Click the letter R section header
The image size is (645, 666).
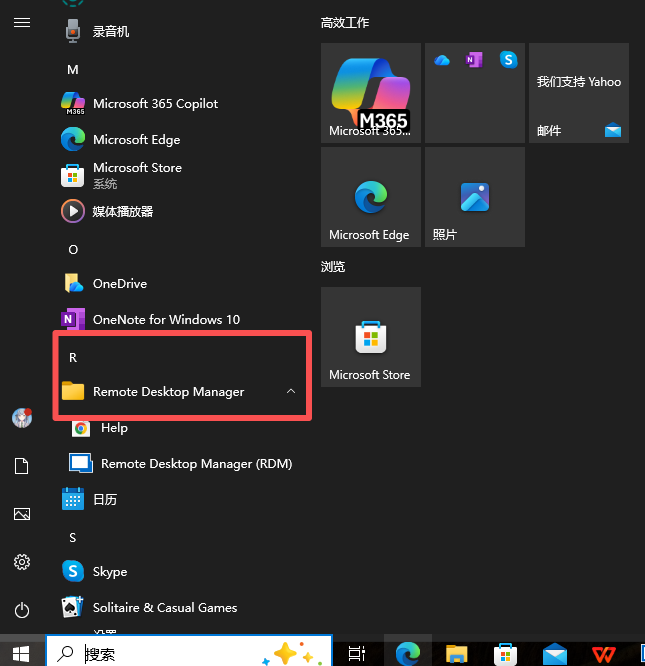click(73, 358)
